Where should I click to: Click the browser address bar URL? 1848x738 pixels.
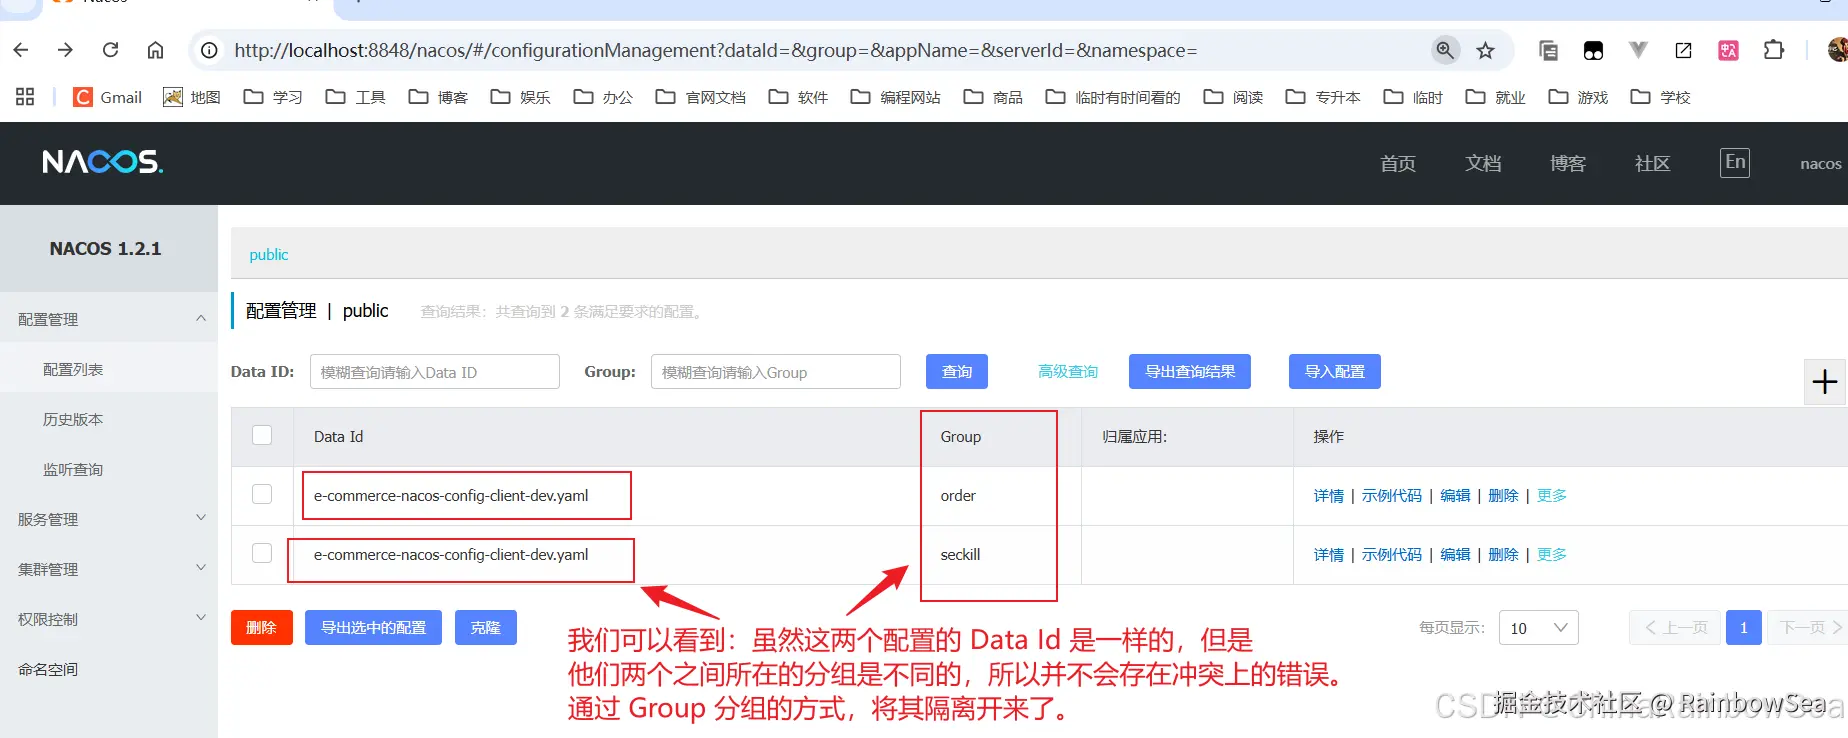click(716, 50)
